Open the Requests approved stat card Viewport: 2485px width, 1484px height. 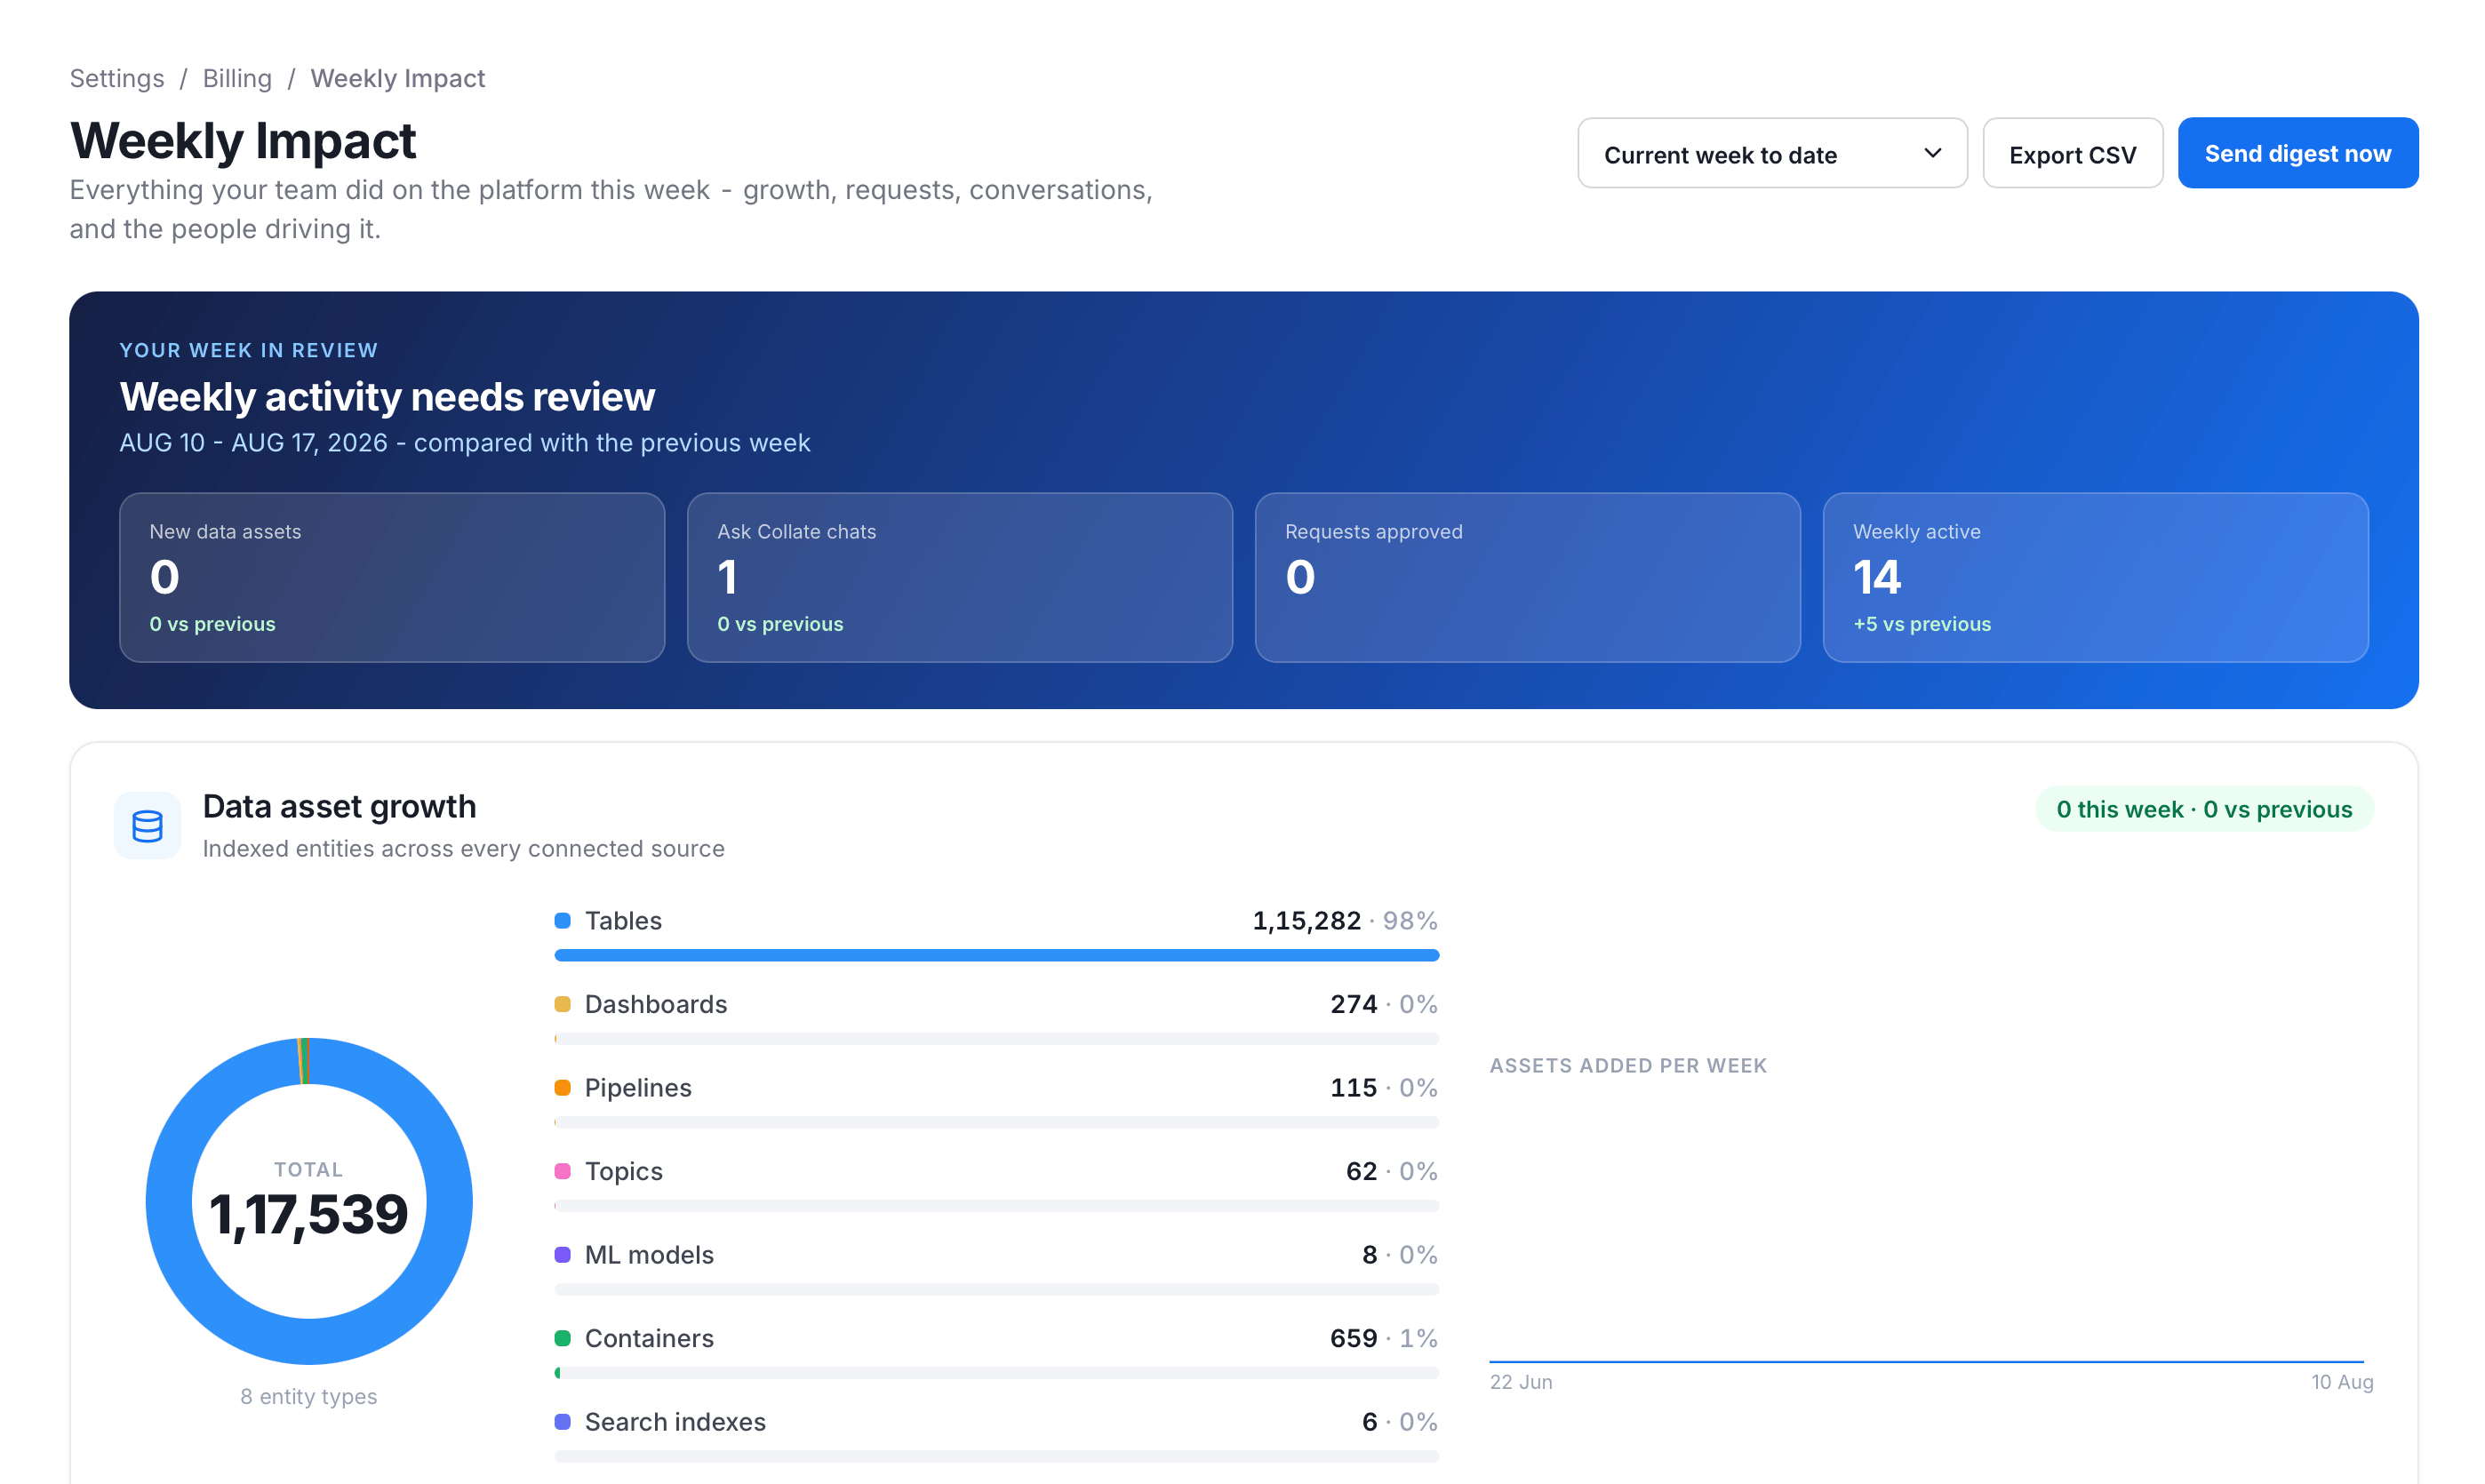(1528, 577)
